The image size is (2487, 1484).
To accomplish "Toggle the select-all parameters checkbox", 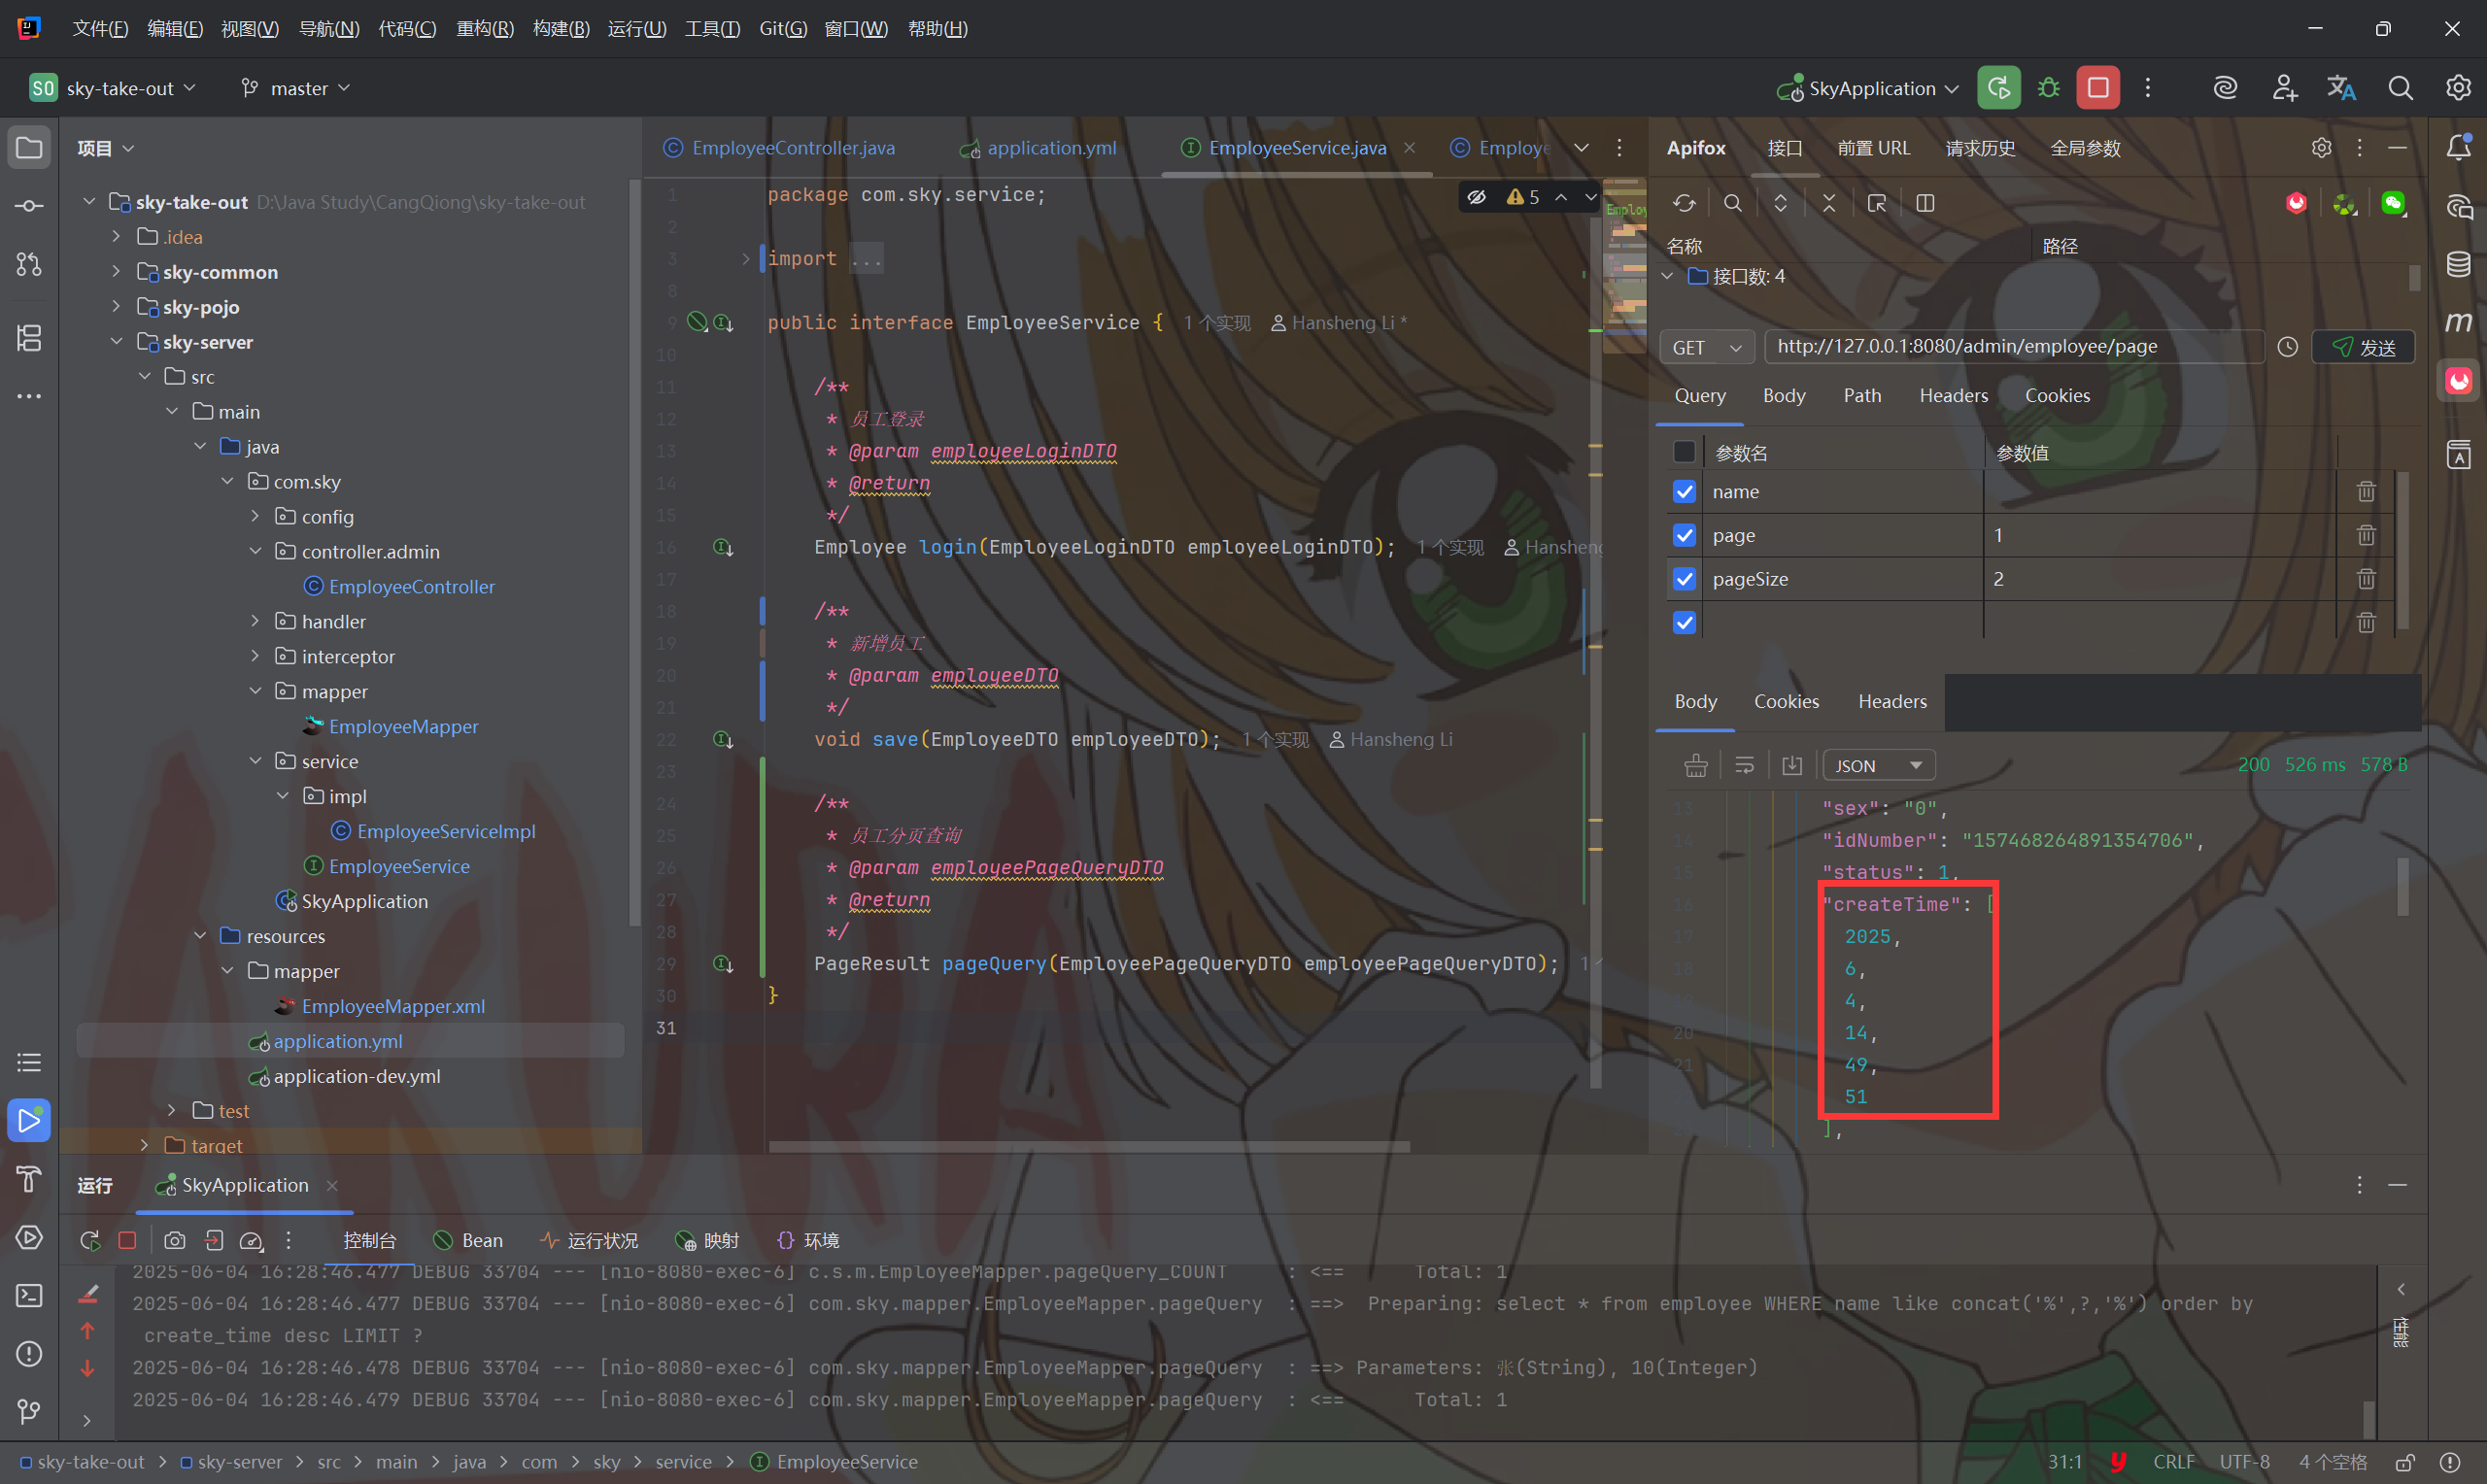I will click(x=1684, y=452).
